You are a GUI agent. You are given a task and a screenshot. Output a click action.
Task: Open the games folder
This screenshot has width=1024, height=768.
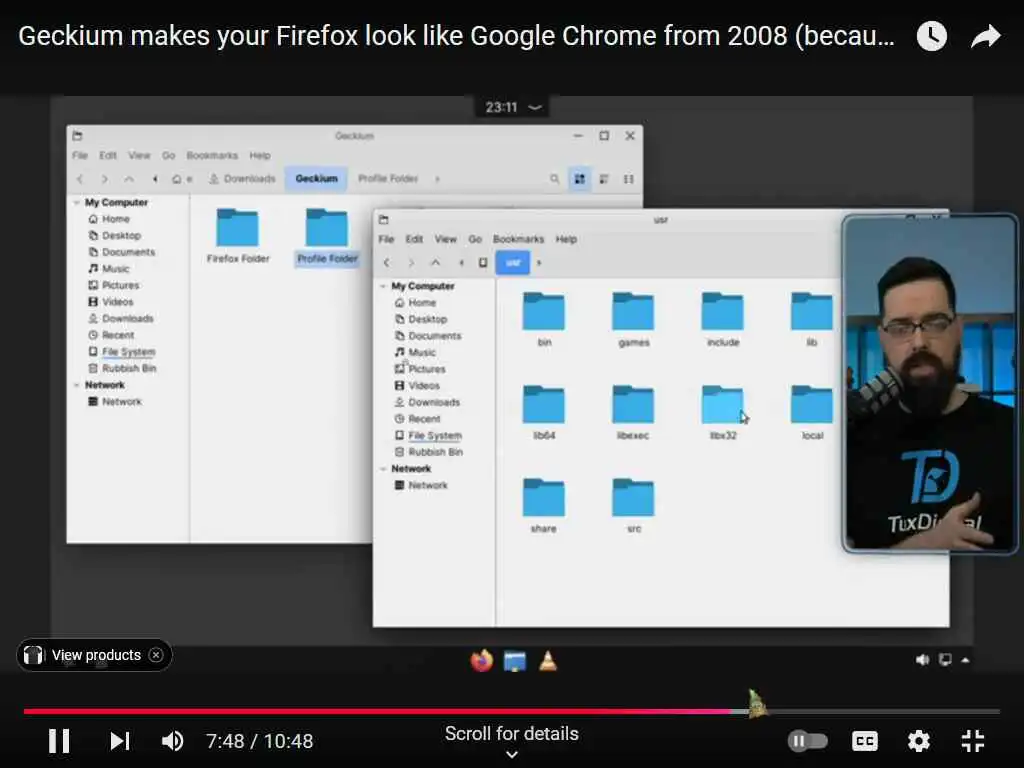coord(633,320)
